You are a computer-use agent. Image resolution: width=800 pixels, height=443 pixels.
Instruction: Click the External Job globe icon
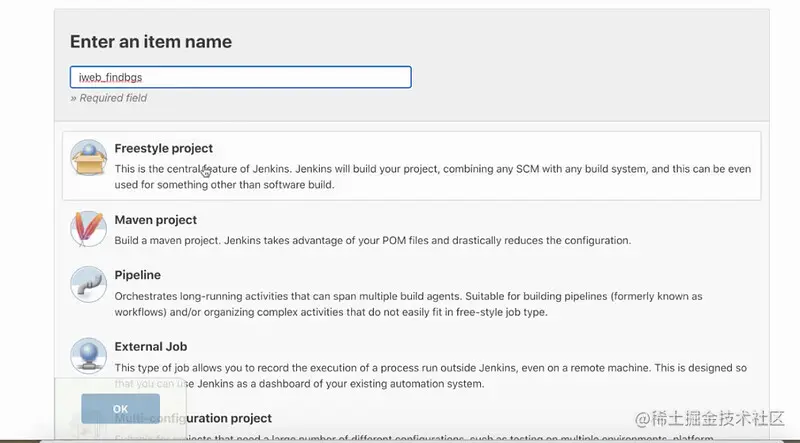[88, 356]
